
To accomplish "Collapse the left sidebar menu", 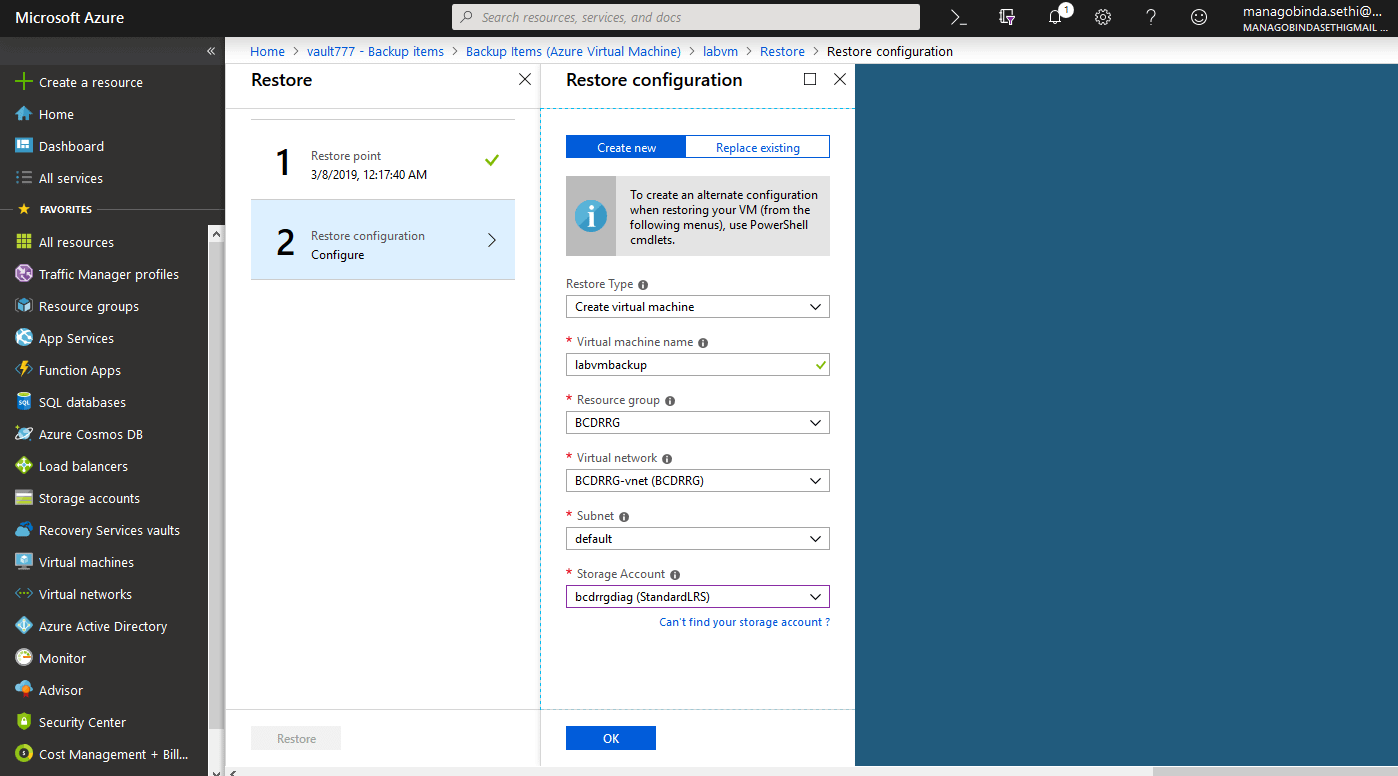I will [211, 51].
